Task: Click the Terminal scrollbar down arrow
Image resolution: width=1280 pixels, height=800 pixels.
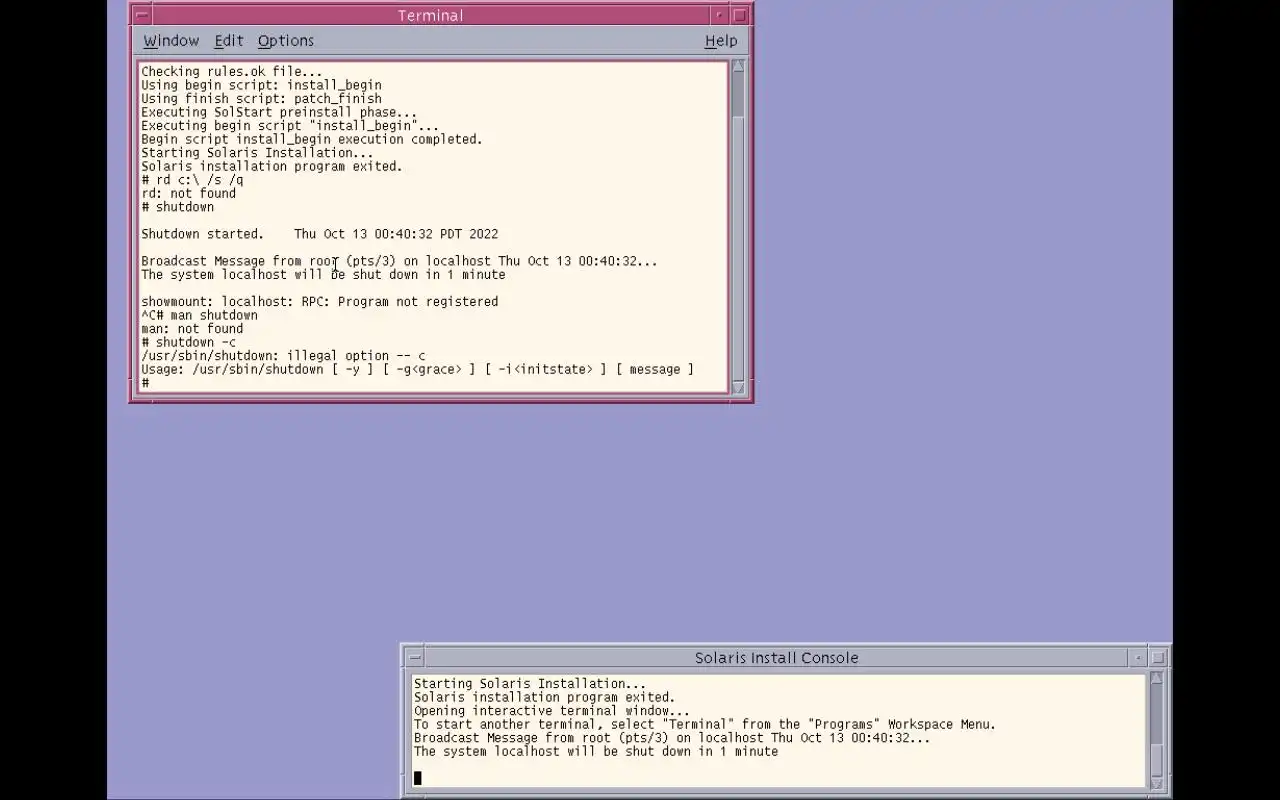Action: pyautogui.click(x=739, y=388)
